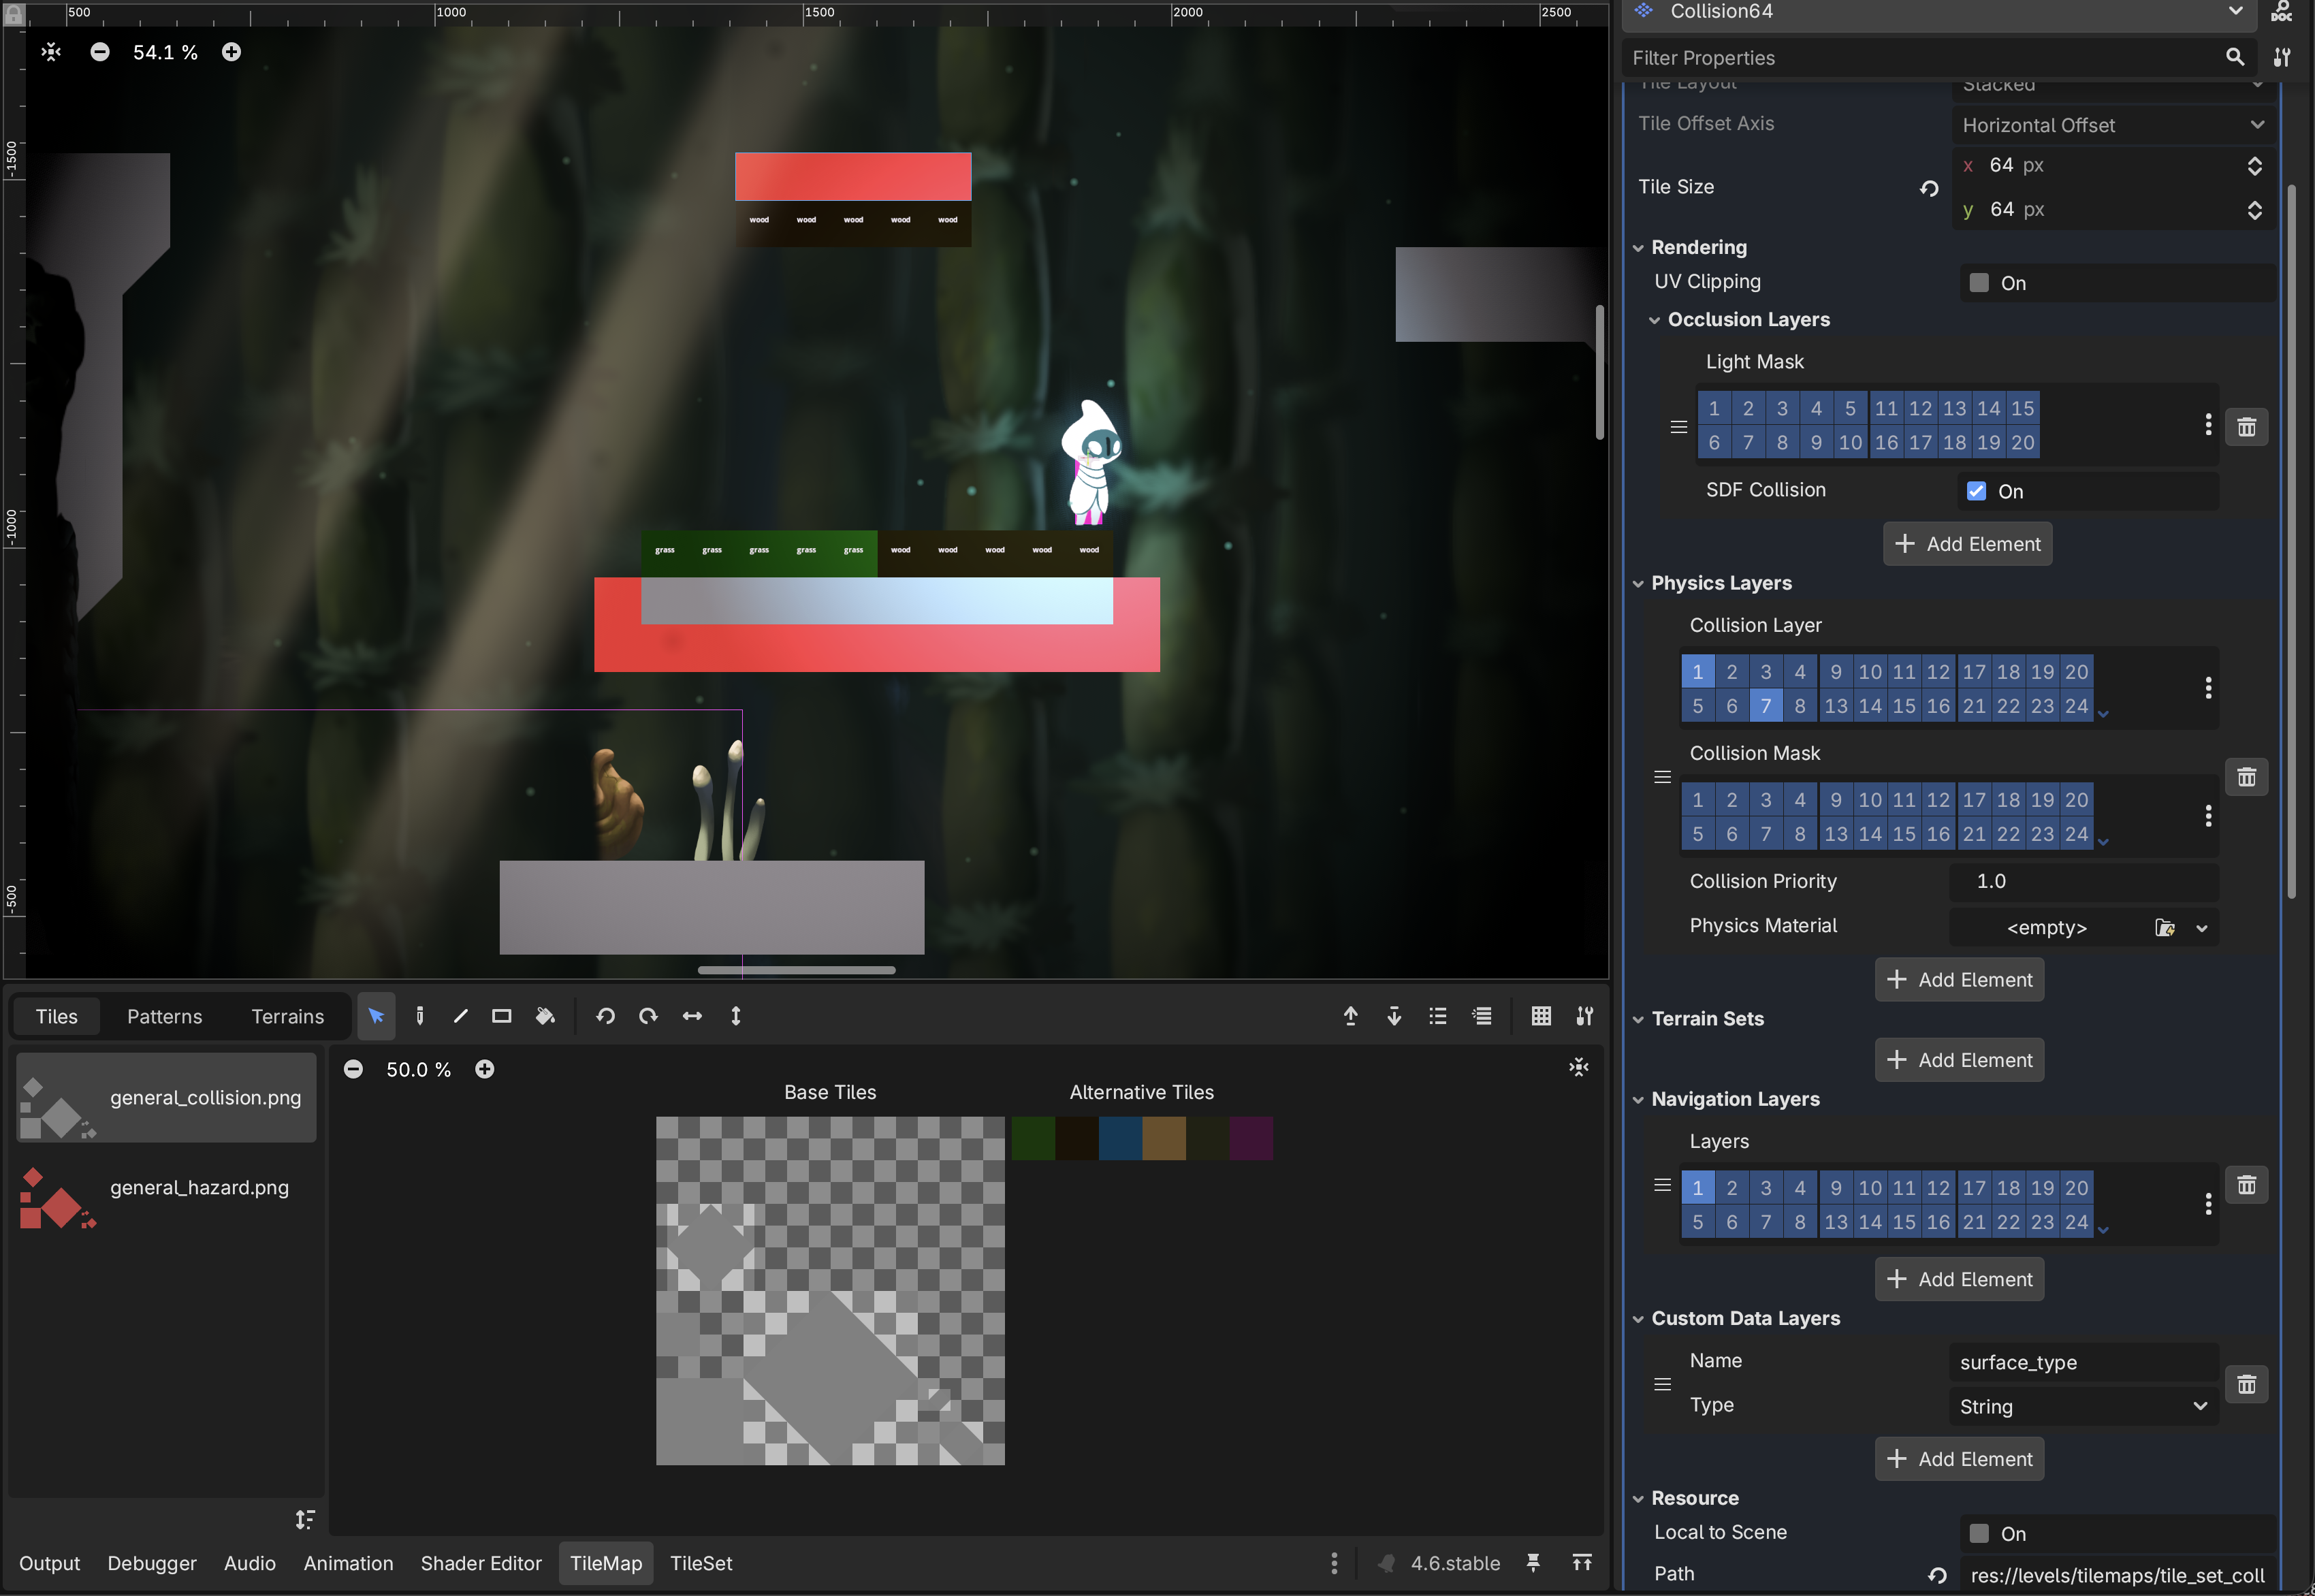
Task: Delete the navigation layer with trash icon
Action: click(x=2246, y=1185)
